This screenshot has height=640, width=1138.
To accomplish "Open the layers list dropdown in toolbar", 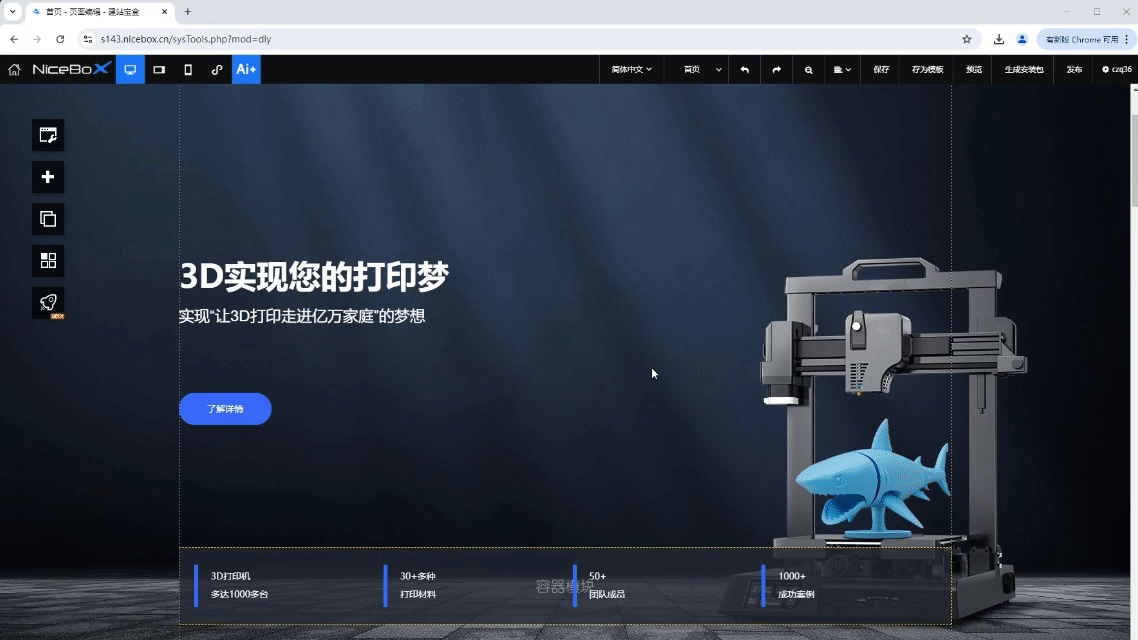I will tap(843, 70).
